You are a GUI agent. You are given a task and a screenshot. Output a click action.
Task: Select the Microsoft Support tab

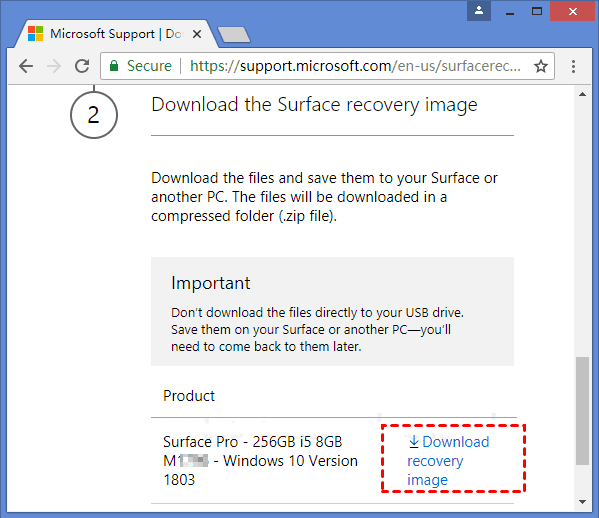point(117,34)
